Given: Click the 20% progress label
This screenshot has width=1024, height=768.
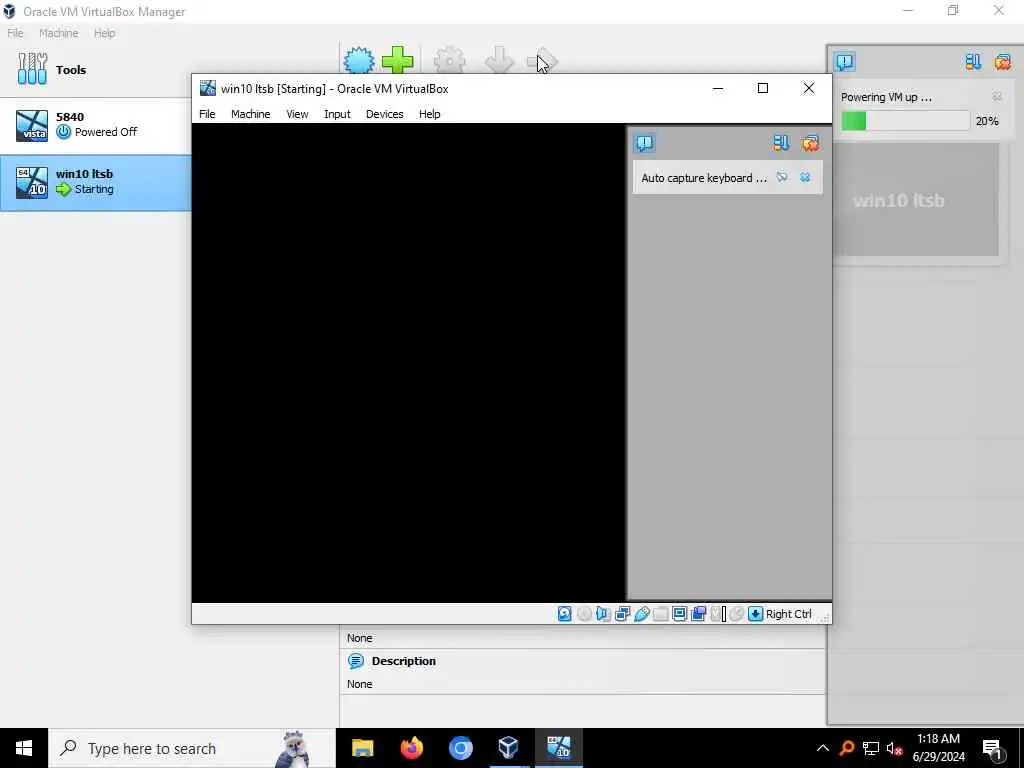Looking at the screenshot, I should pos(987,121).
